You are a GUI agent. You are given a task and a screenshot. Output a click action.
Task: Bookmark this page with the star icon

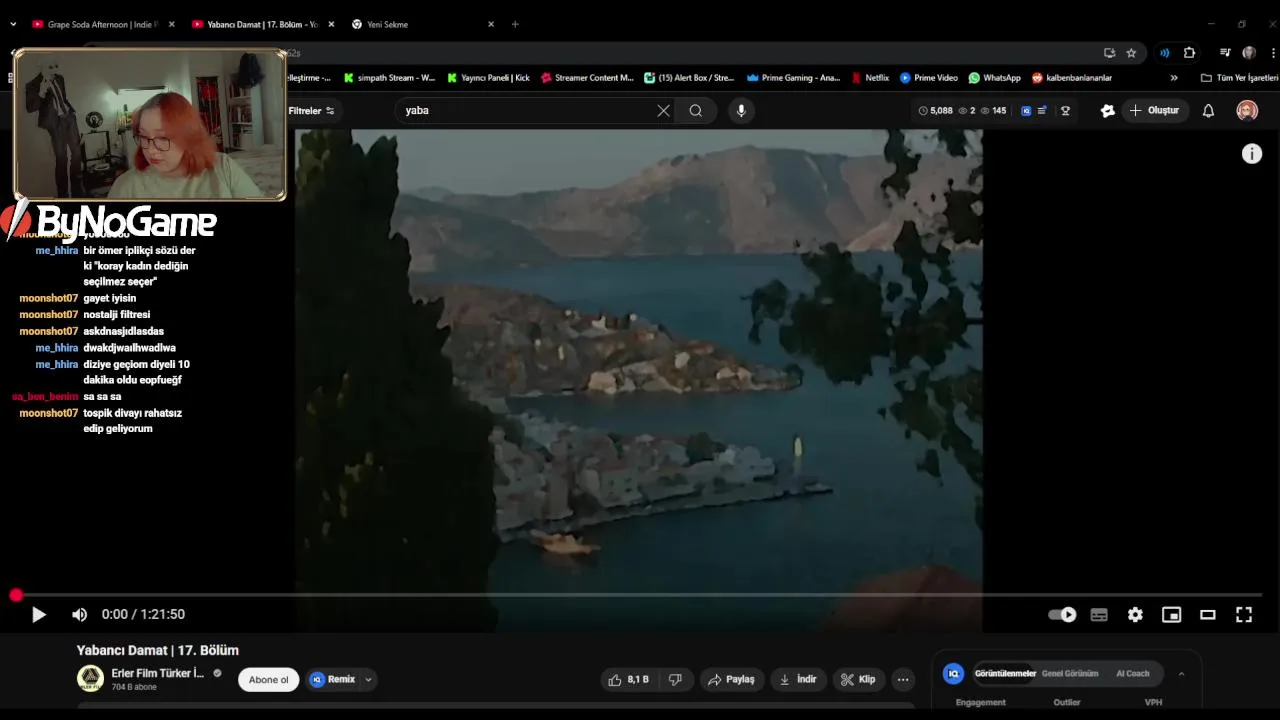click(x=1131, y=53)
